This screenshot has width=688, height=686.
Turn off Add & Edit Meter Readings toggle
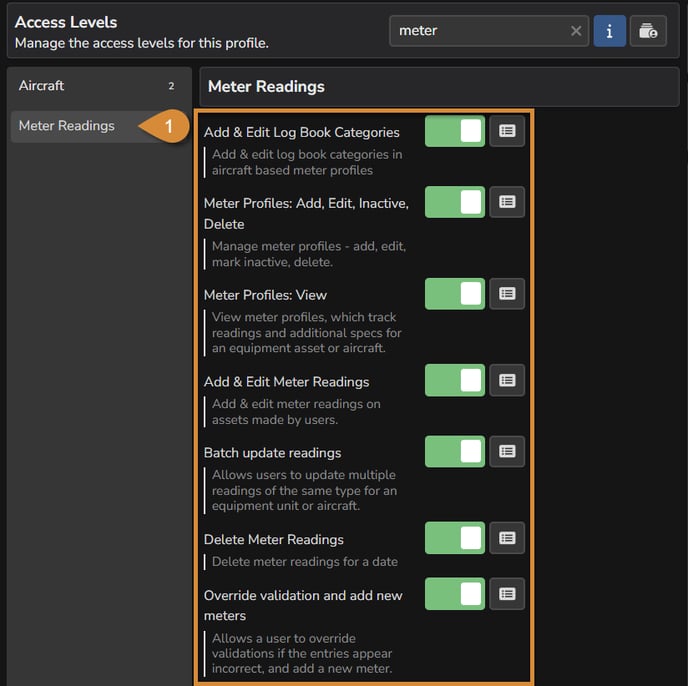tap(455, 380)
